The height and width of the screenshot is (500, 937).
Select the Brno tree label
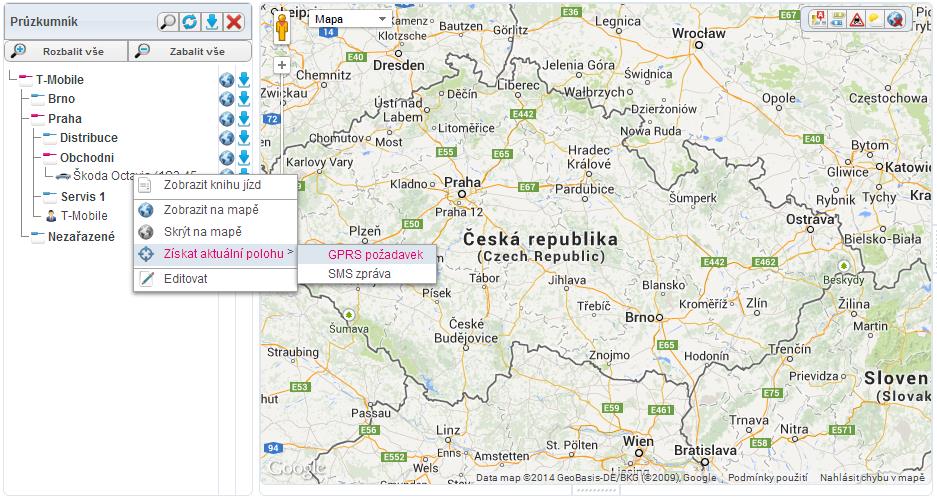point(62,99)
